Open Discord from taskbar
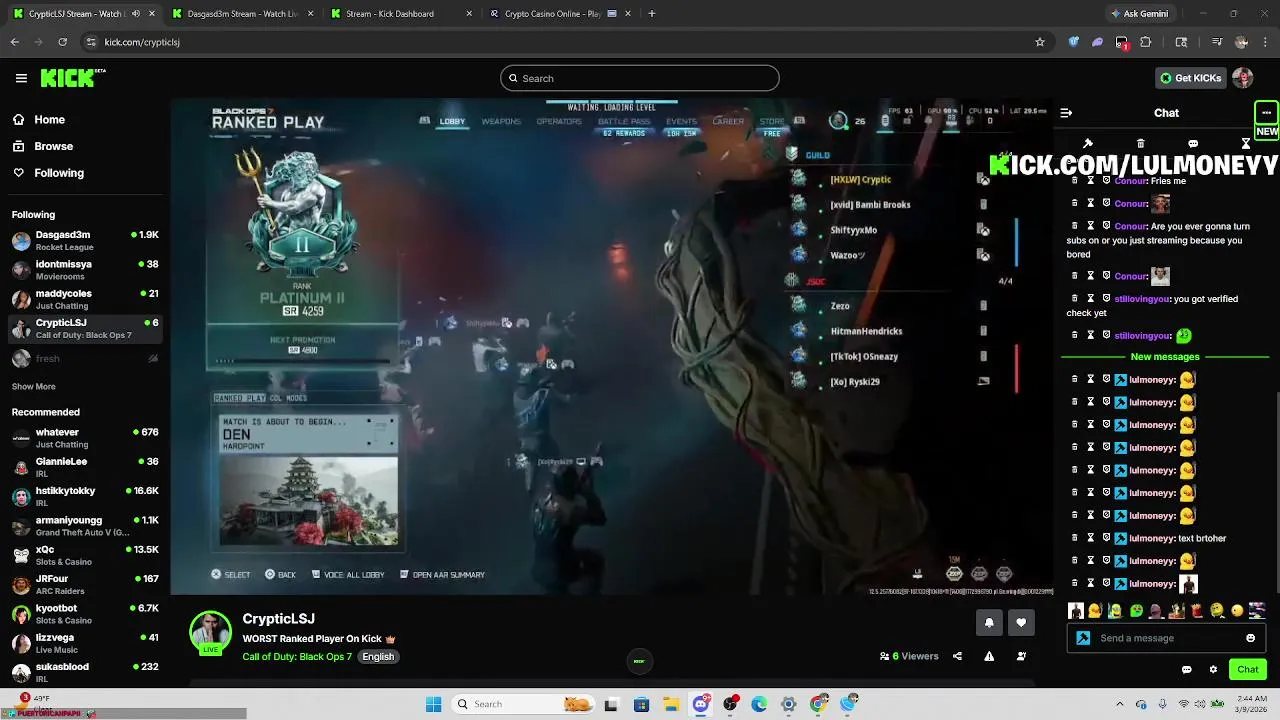The image size is (1280, 720). click(x=701, y=704)
